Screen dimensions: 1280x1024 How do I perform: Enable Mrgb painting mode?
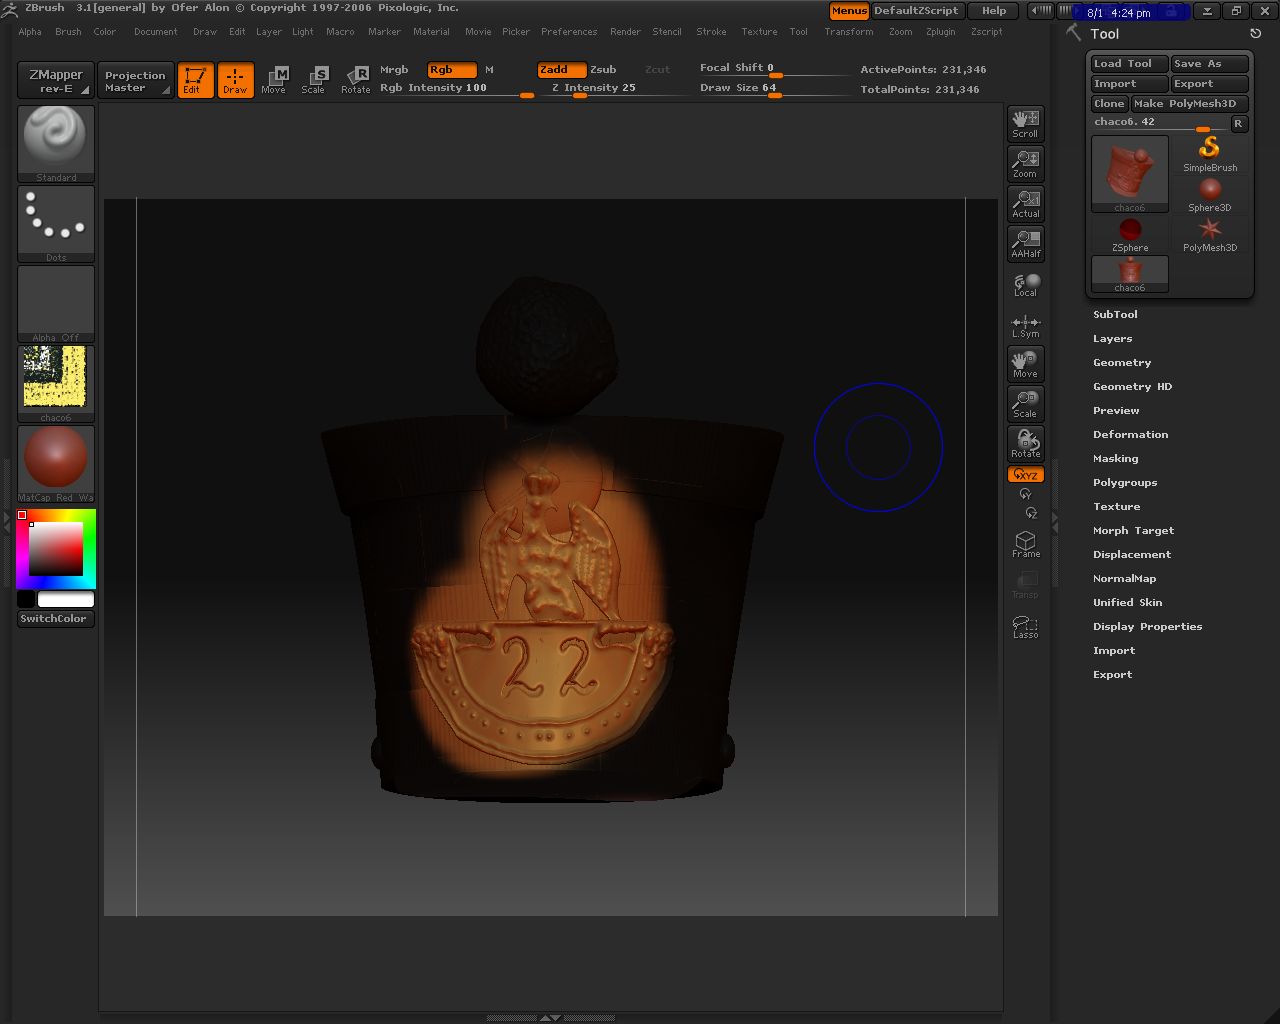click(392, 69)
